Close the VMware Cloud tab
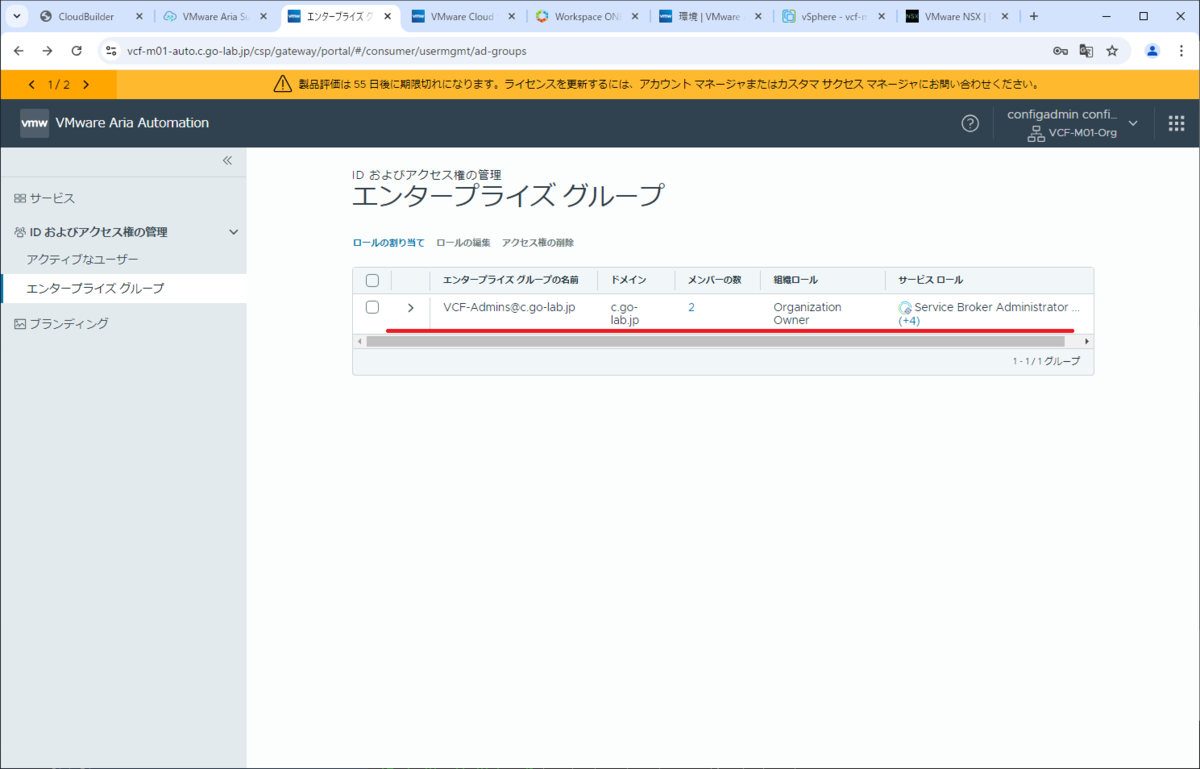The height and width of the screenshot is (769, 1200). 512,17
